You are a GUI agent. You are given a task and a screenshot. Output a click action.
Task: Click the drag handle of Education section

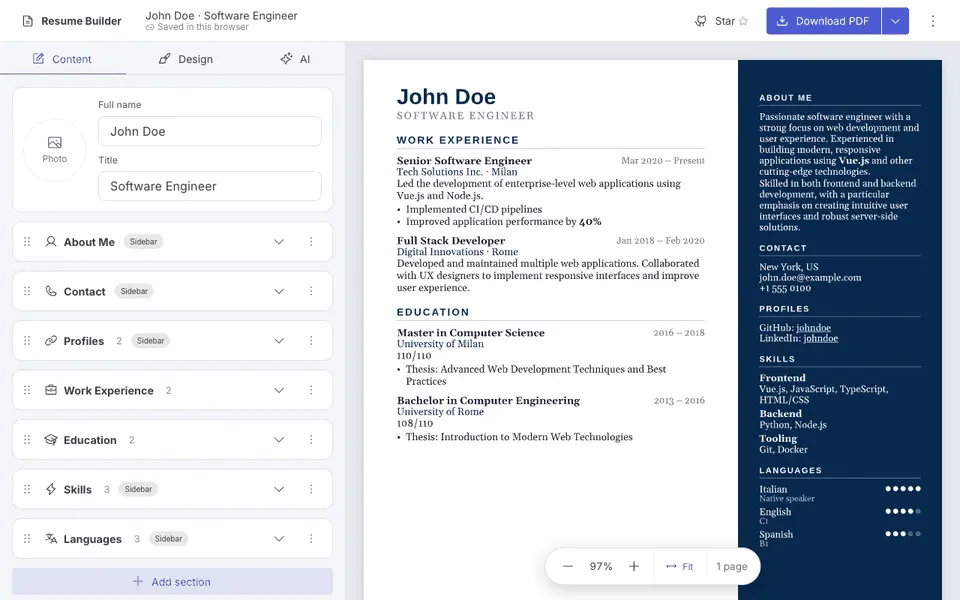tap(27, 440)
